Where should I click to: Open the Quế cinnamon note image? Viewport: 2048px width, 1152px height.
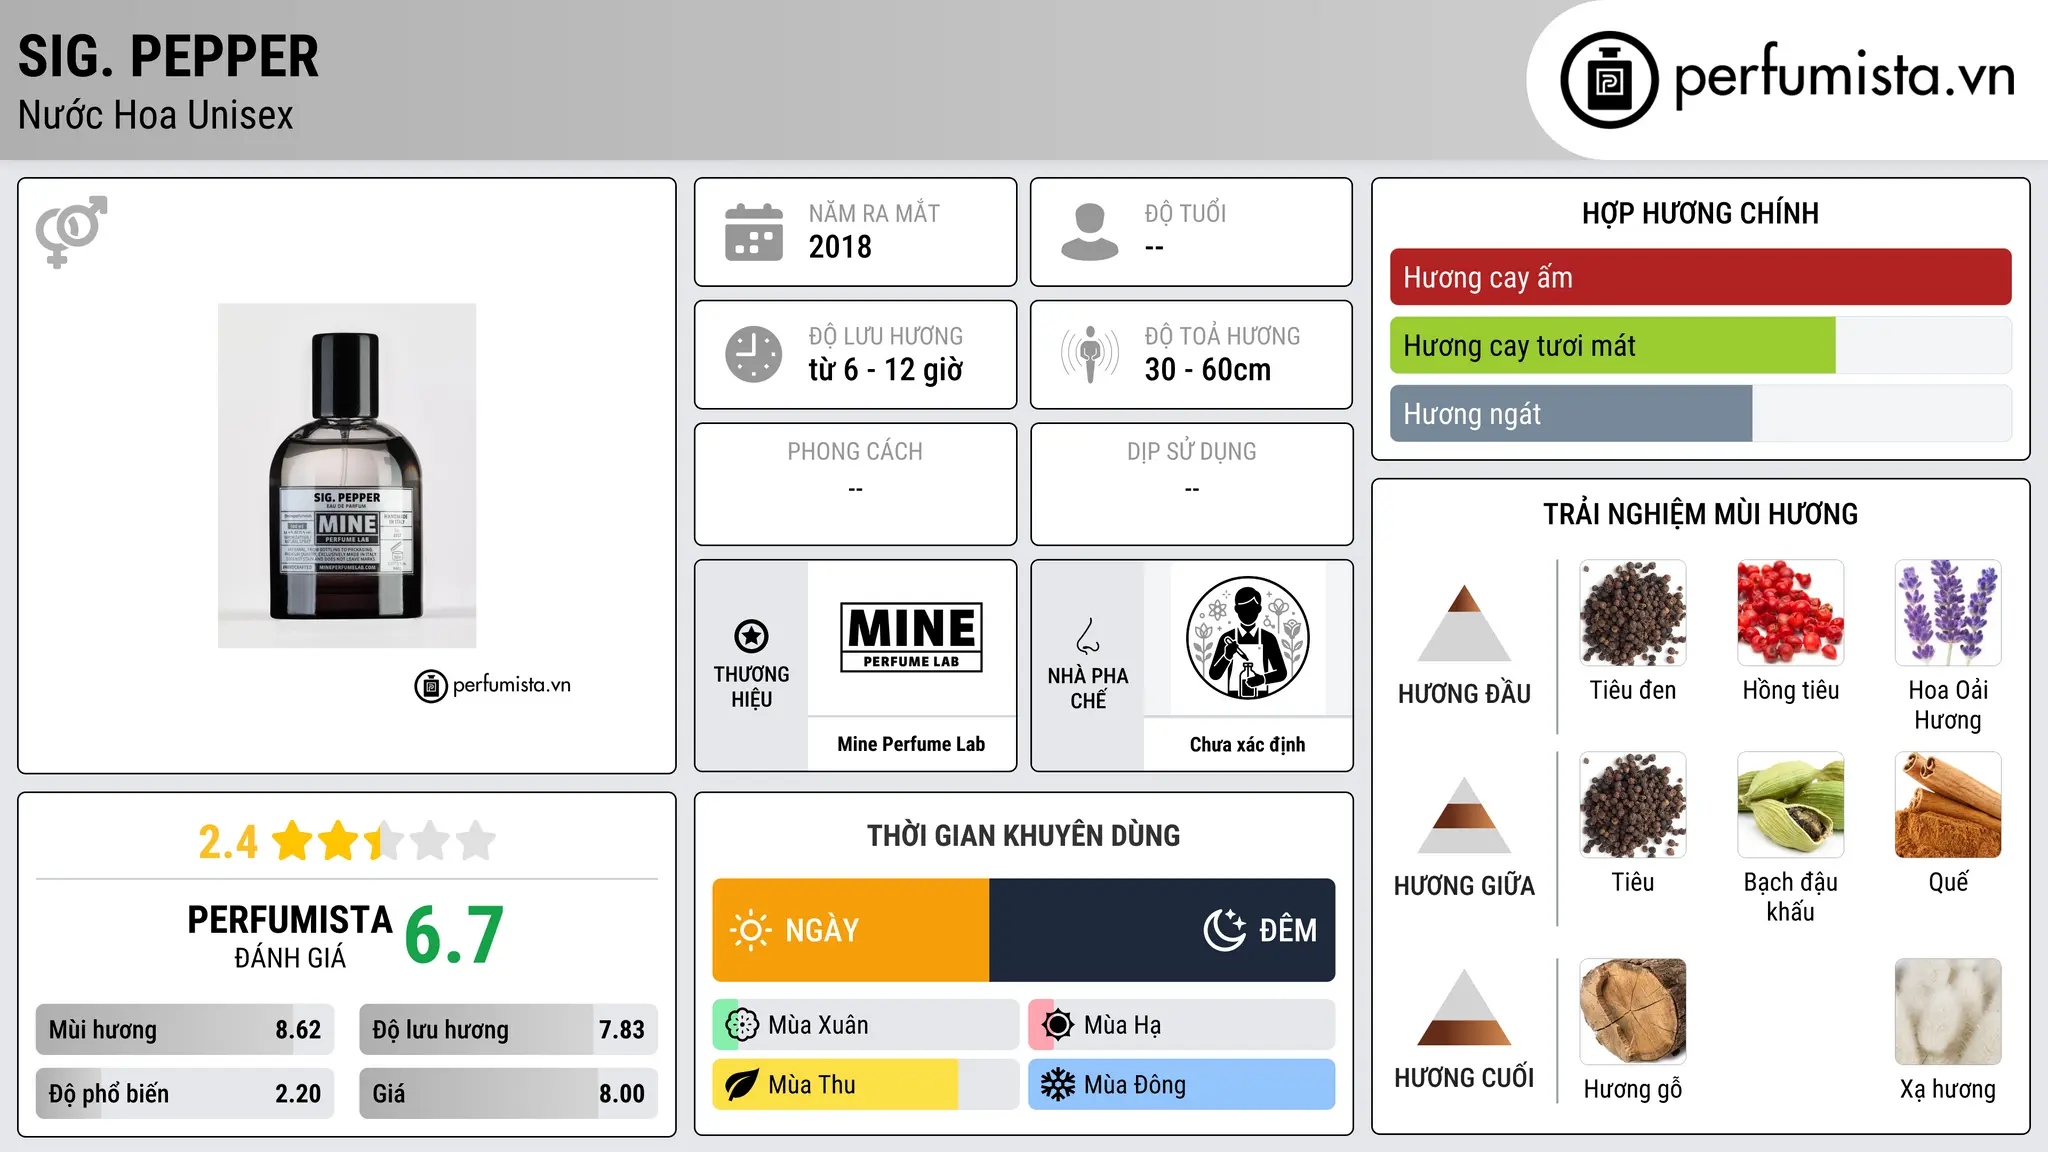pyautogui.click(x=1948, y=805)
